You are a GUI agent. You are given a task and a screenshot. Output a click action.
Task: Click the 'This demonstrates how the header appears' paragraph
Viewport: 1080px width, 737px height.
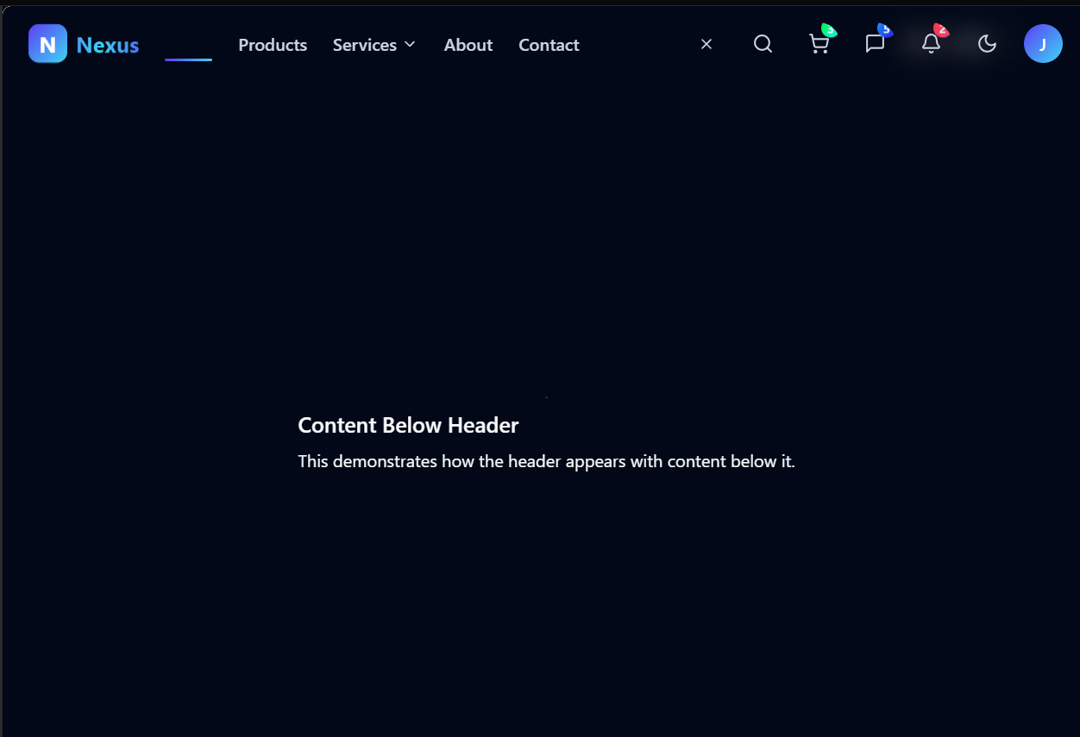[x=546, y=461]
